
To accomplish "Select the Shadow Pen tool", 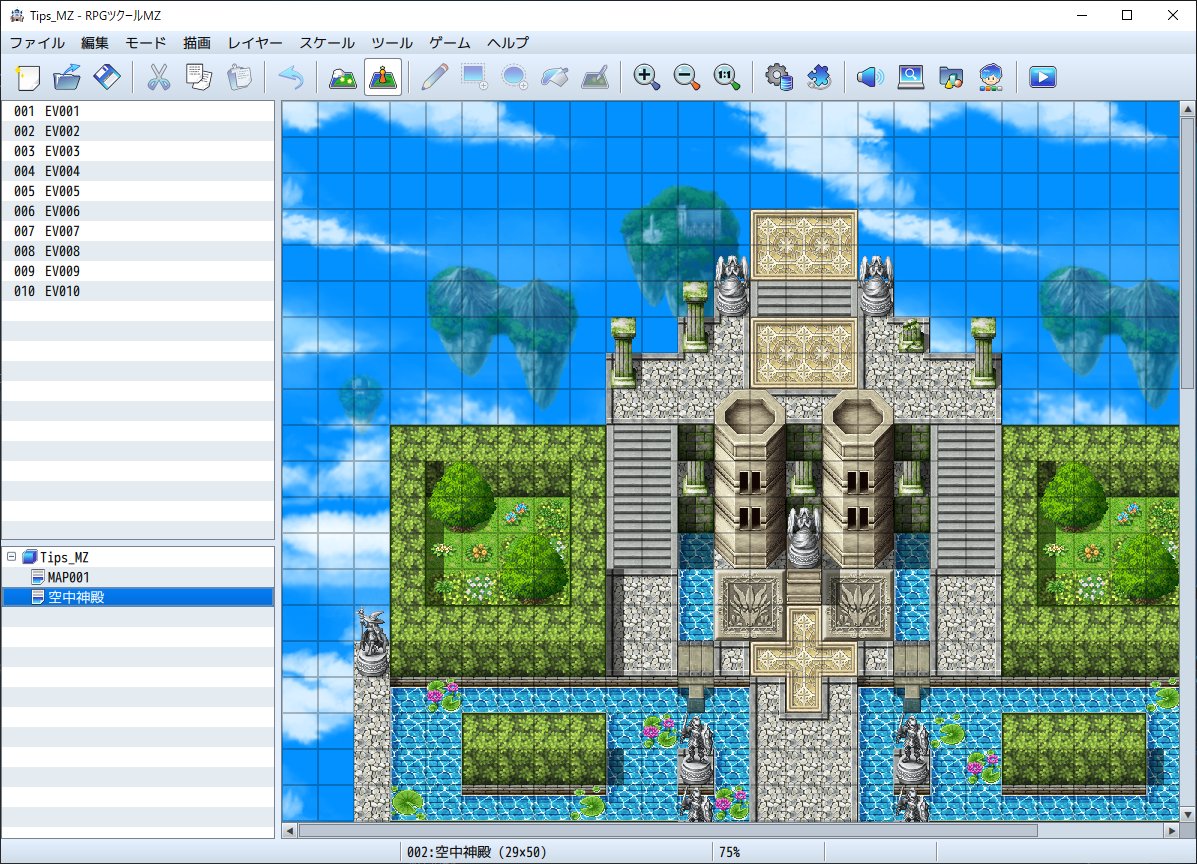I will pyautogui.click(x=595, y=77).
